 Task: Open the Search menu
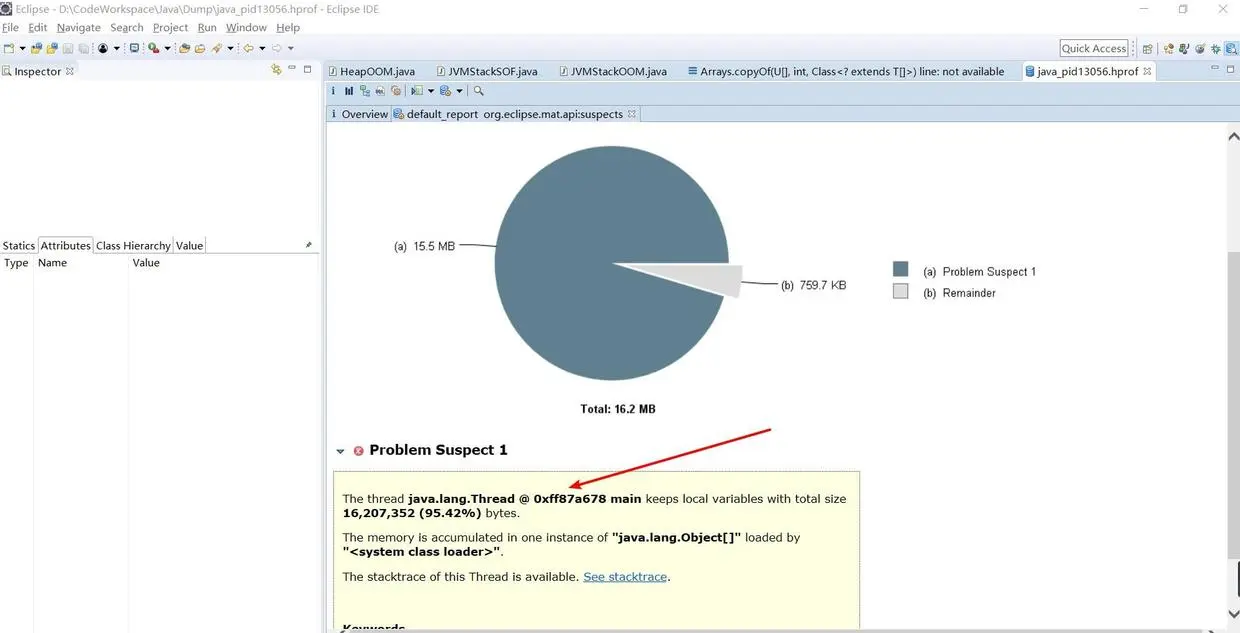[127, 28]
